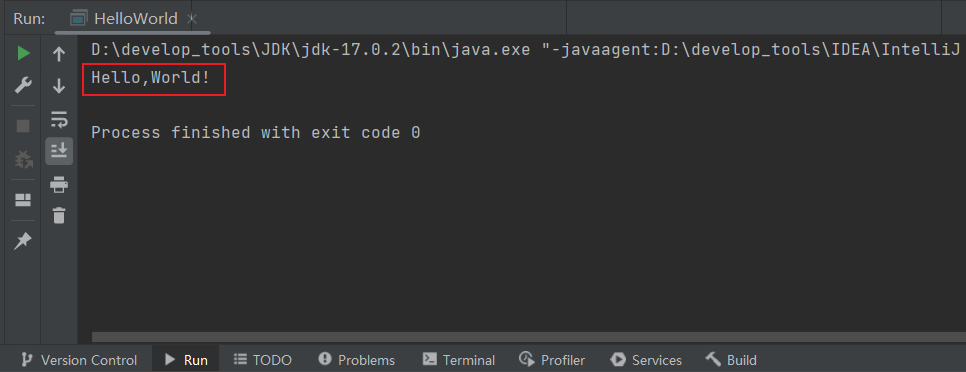Screen dimensions: 966x372
Task: Click the down arrow stack trace icon
Action: tap(59, 86)
